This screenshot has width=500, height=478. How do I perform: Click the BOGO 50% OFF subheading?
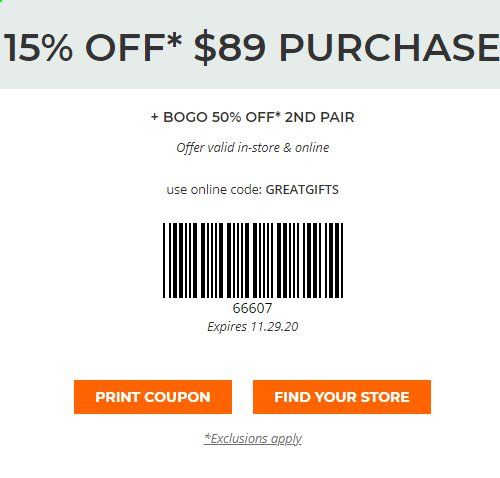pyautogui.click(x=253, y=117)
